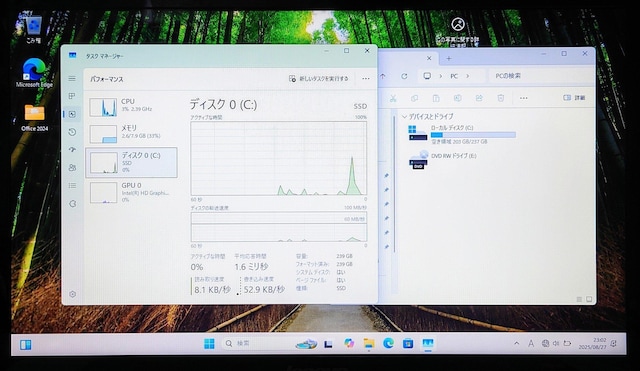The height and width of the screenshot is (371, 640).
Task: Open Task Manager settings gear
Action: tap(72, 294)
